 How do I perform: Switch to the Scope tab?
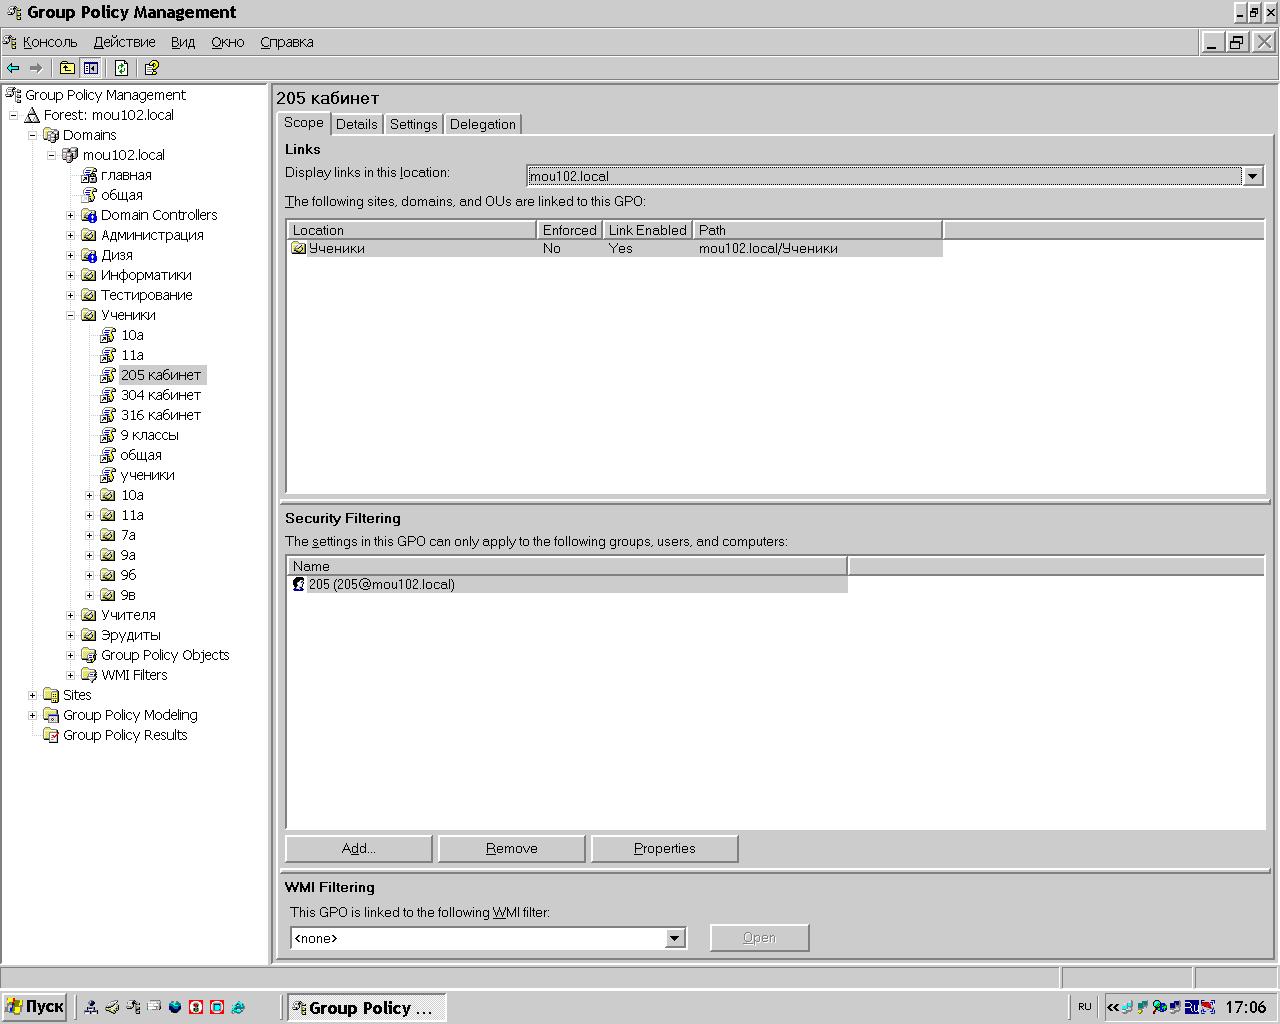pyautogui.click(x=304, y=122)
